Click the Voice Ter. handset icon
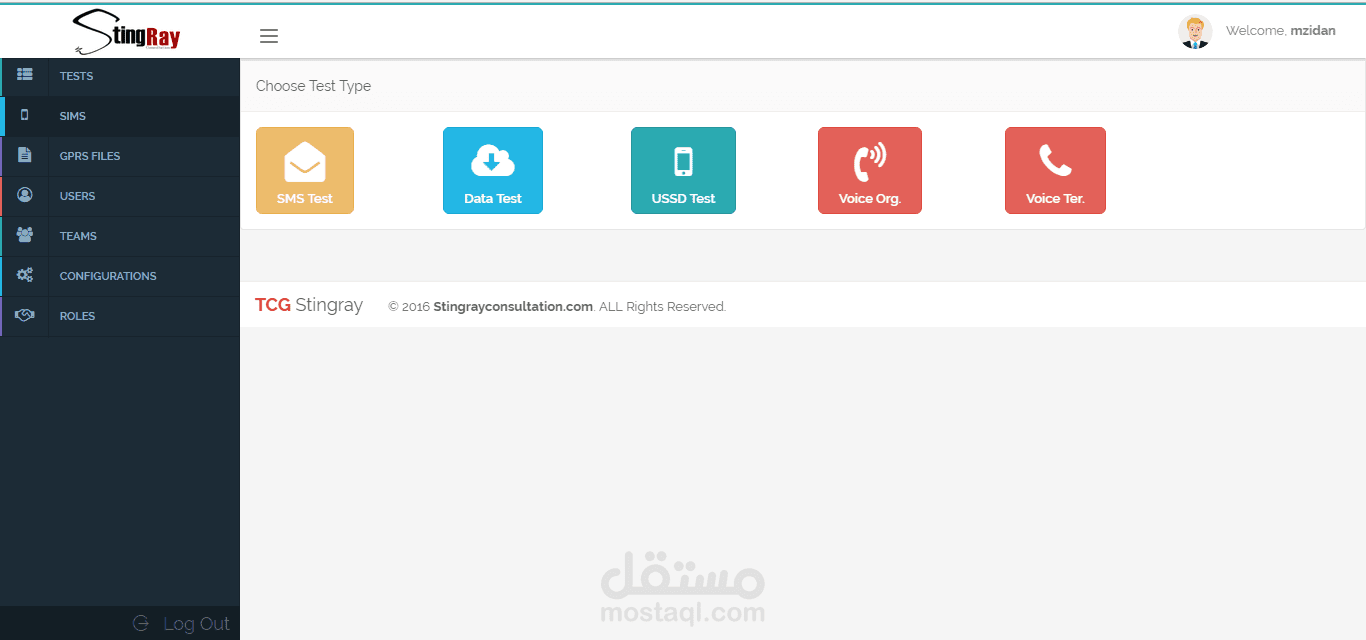The width and height of the screenshot is (1366, 640). click(1055, 160)
